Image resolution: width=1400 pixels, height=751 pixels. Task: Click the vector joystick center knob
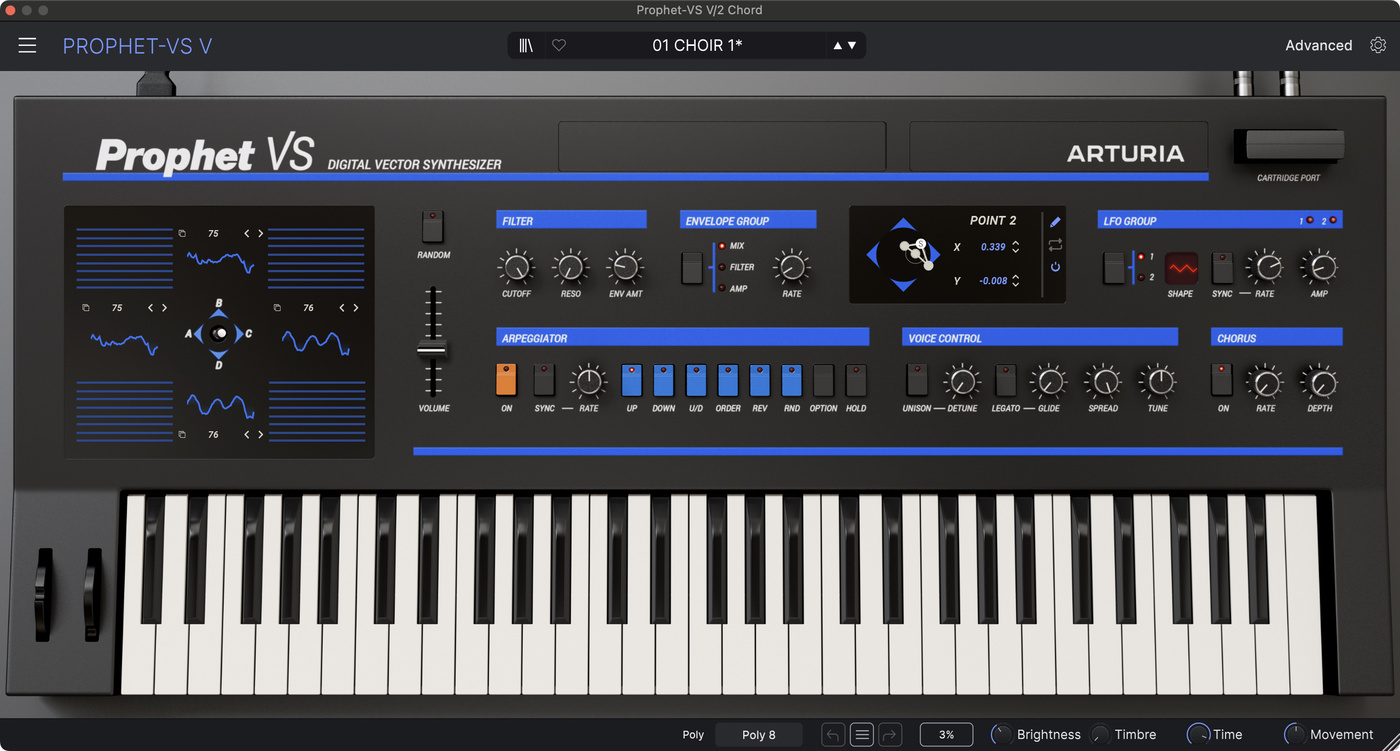(x=219, y=334)
